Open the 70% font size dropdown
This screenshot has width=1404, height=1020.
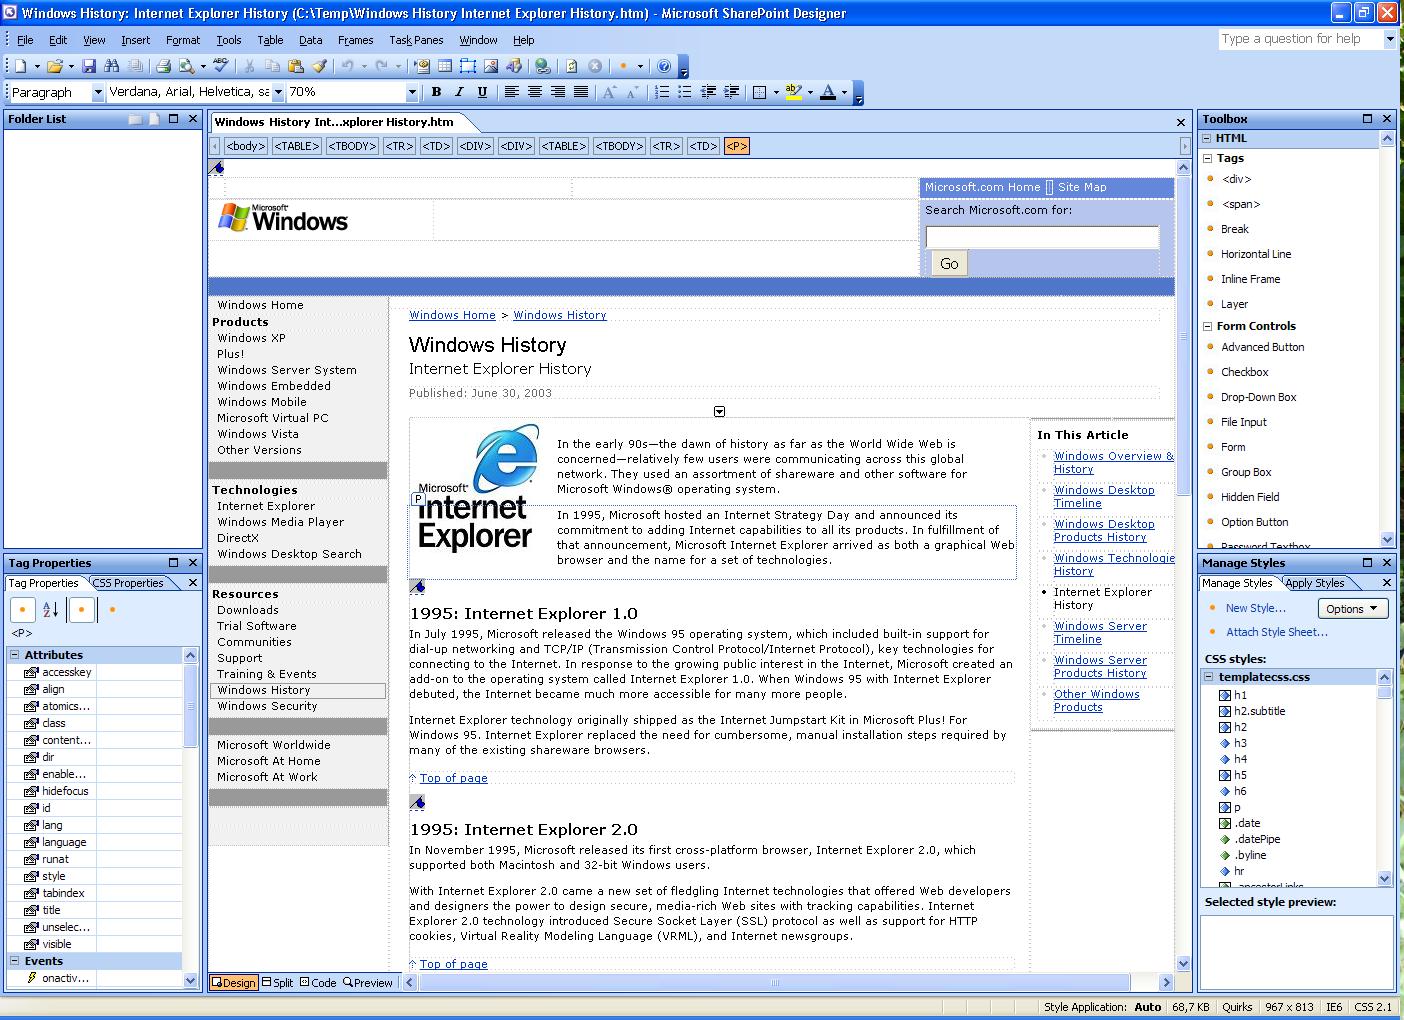(412, 92)
